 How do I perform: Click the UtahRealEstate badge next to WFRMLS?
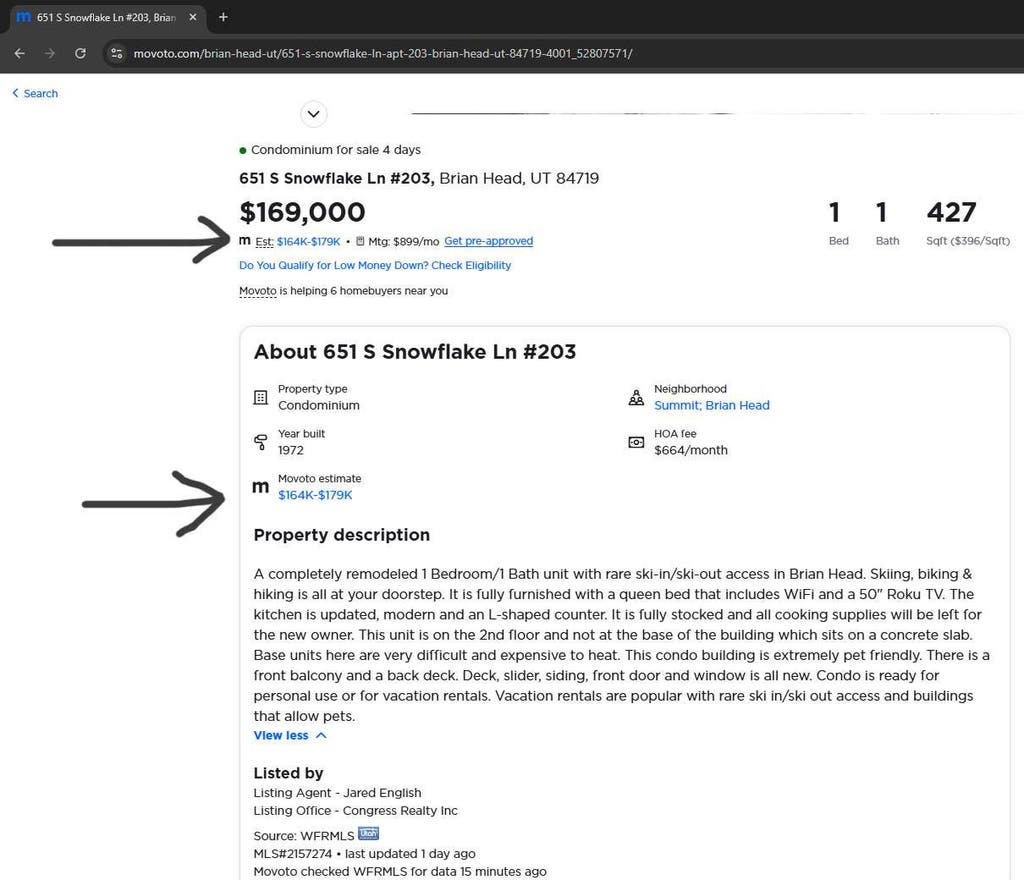(x=368, y=834)
